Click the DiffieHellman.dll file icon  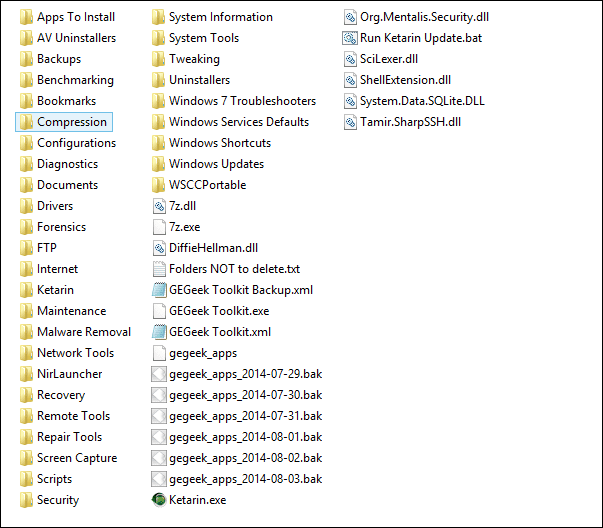[x=159, y=248]
